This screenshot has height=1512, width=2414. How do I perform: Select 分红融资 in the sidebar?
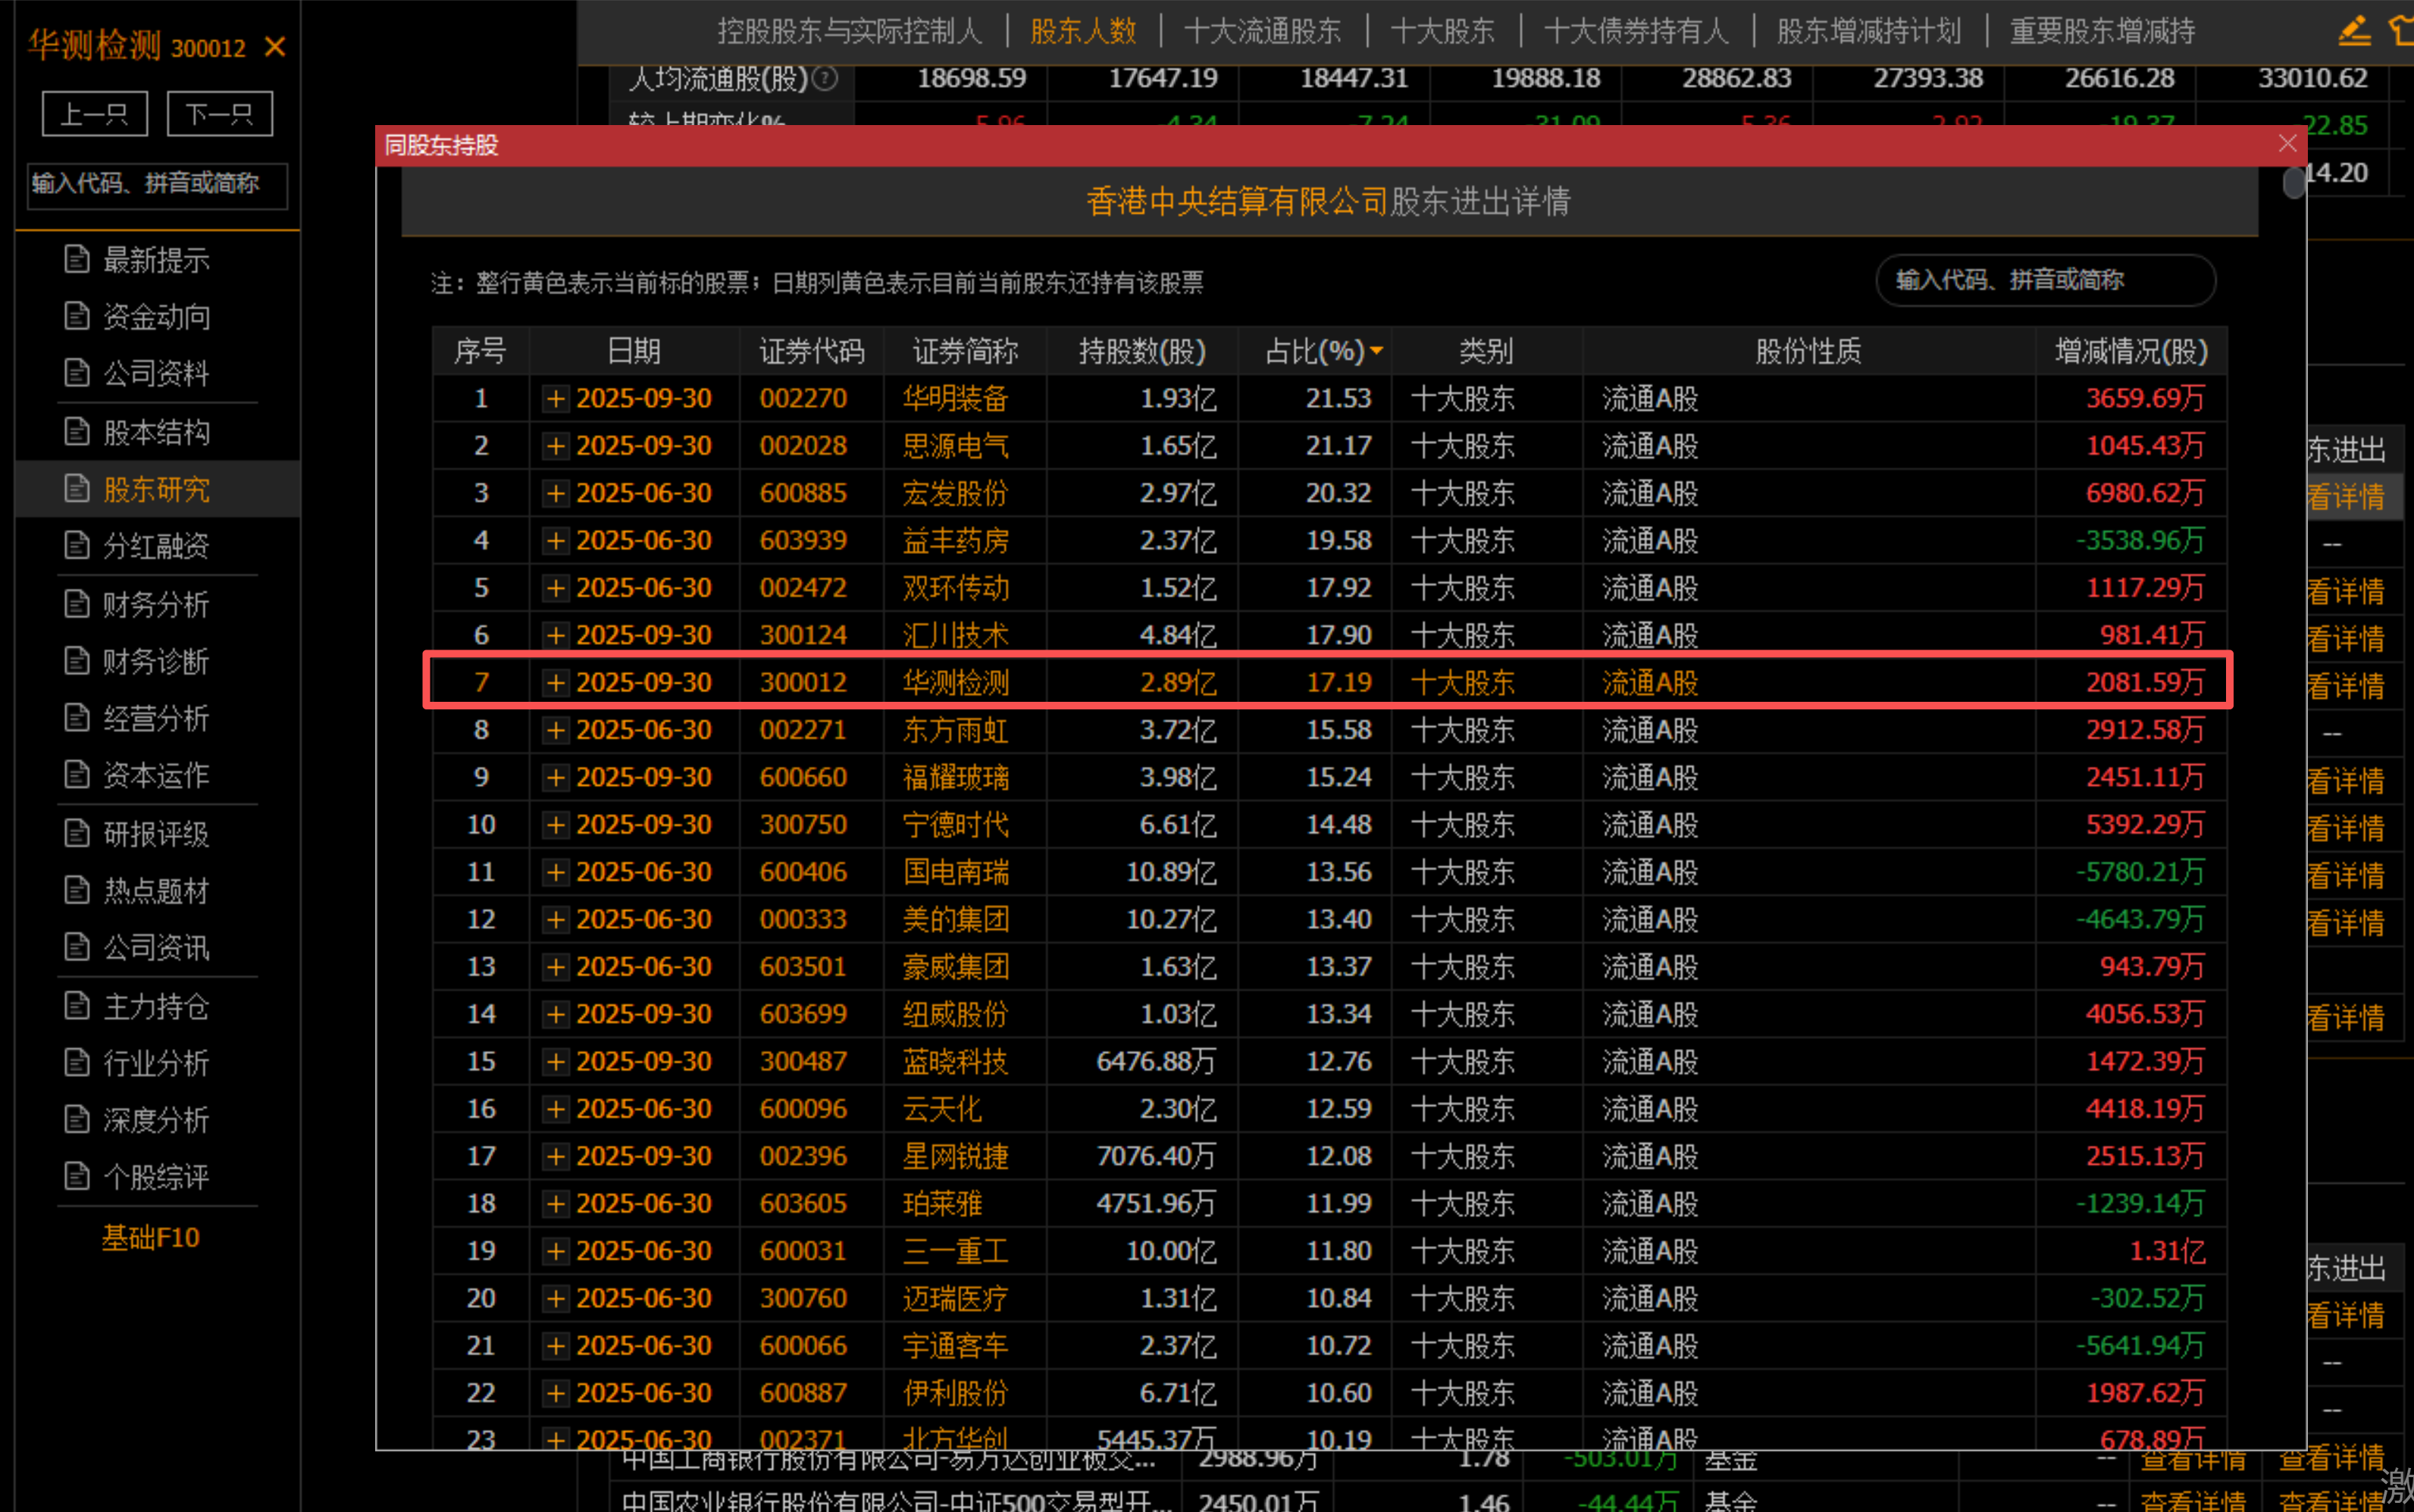point(156,546)
